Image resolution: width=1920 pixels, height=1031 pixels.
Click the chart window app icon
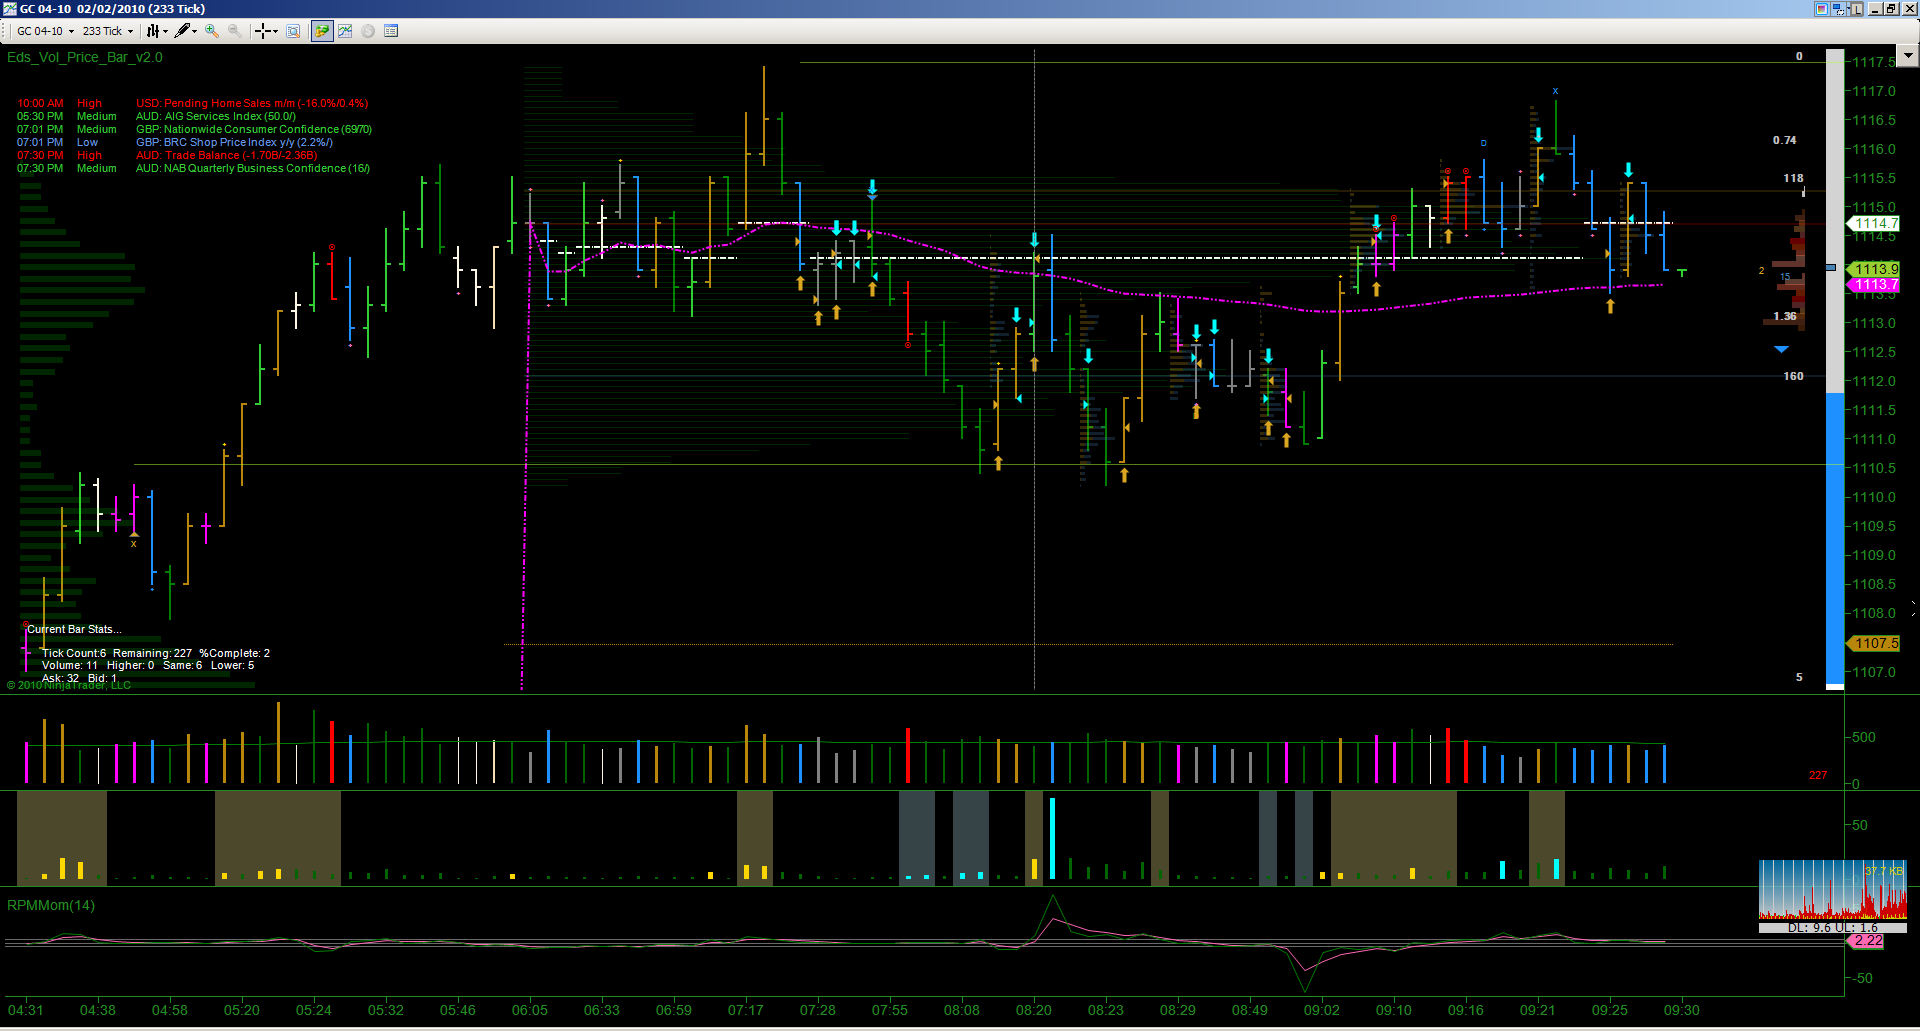pos(10,9)
